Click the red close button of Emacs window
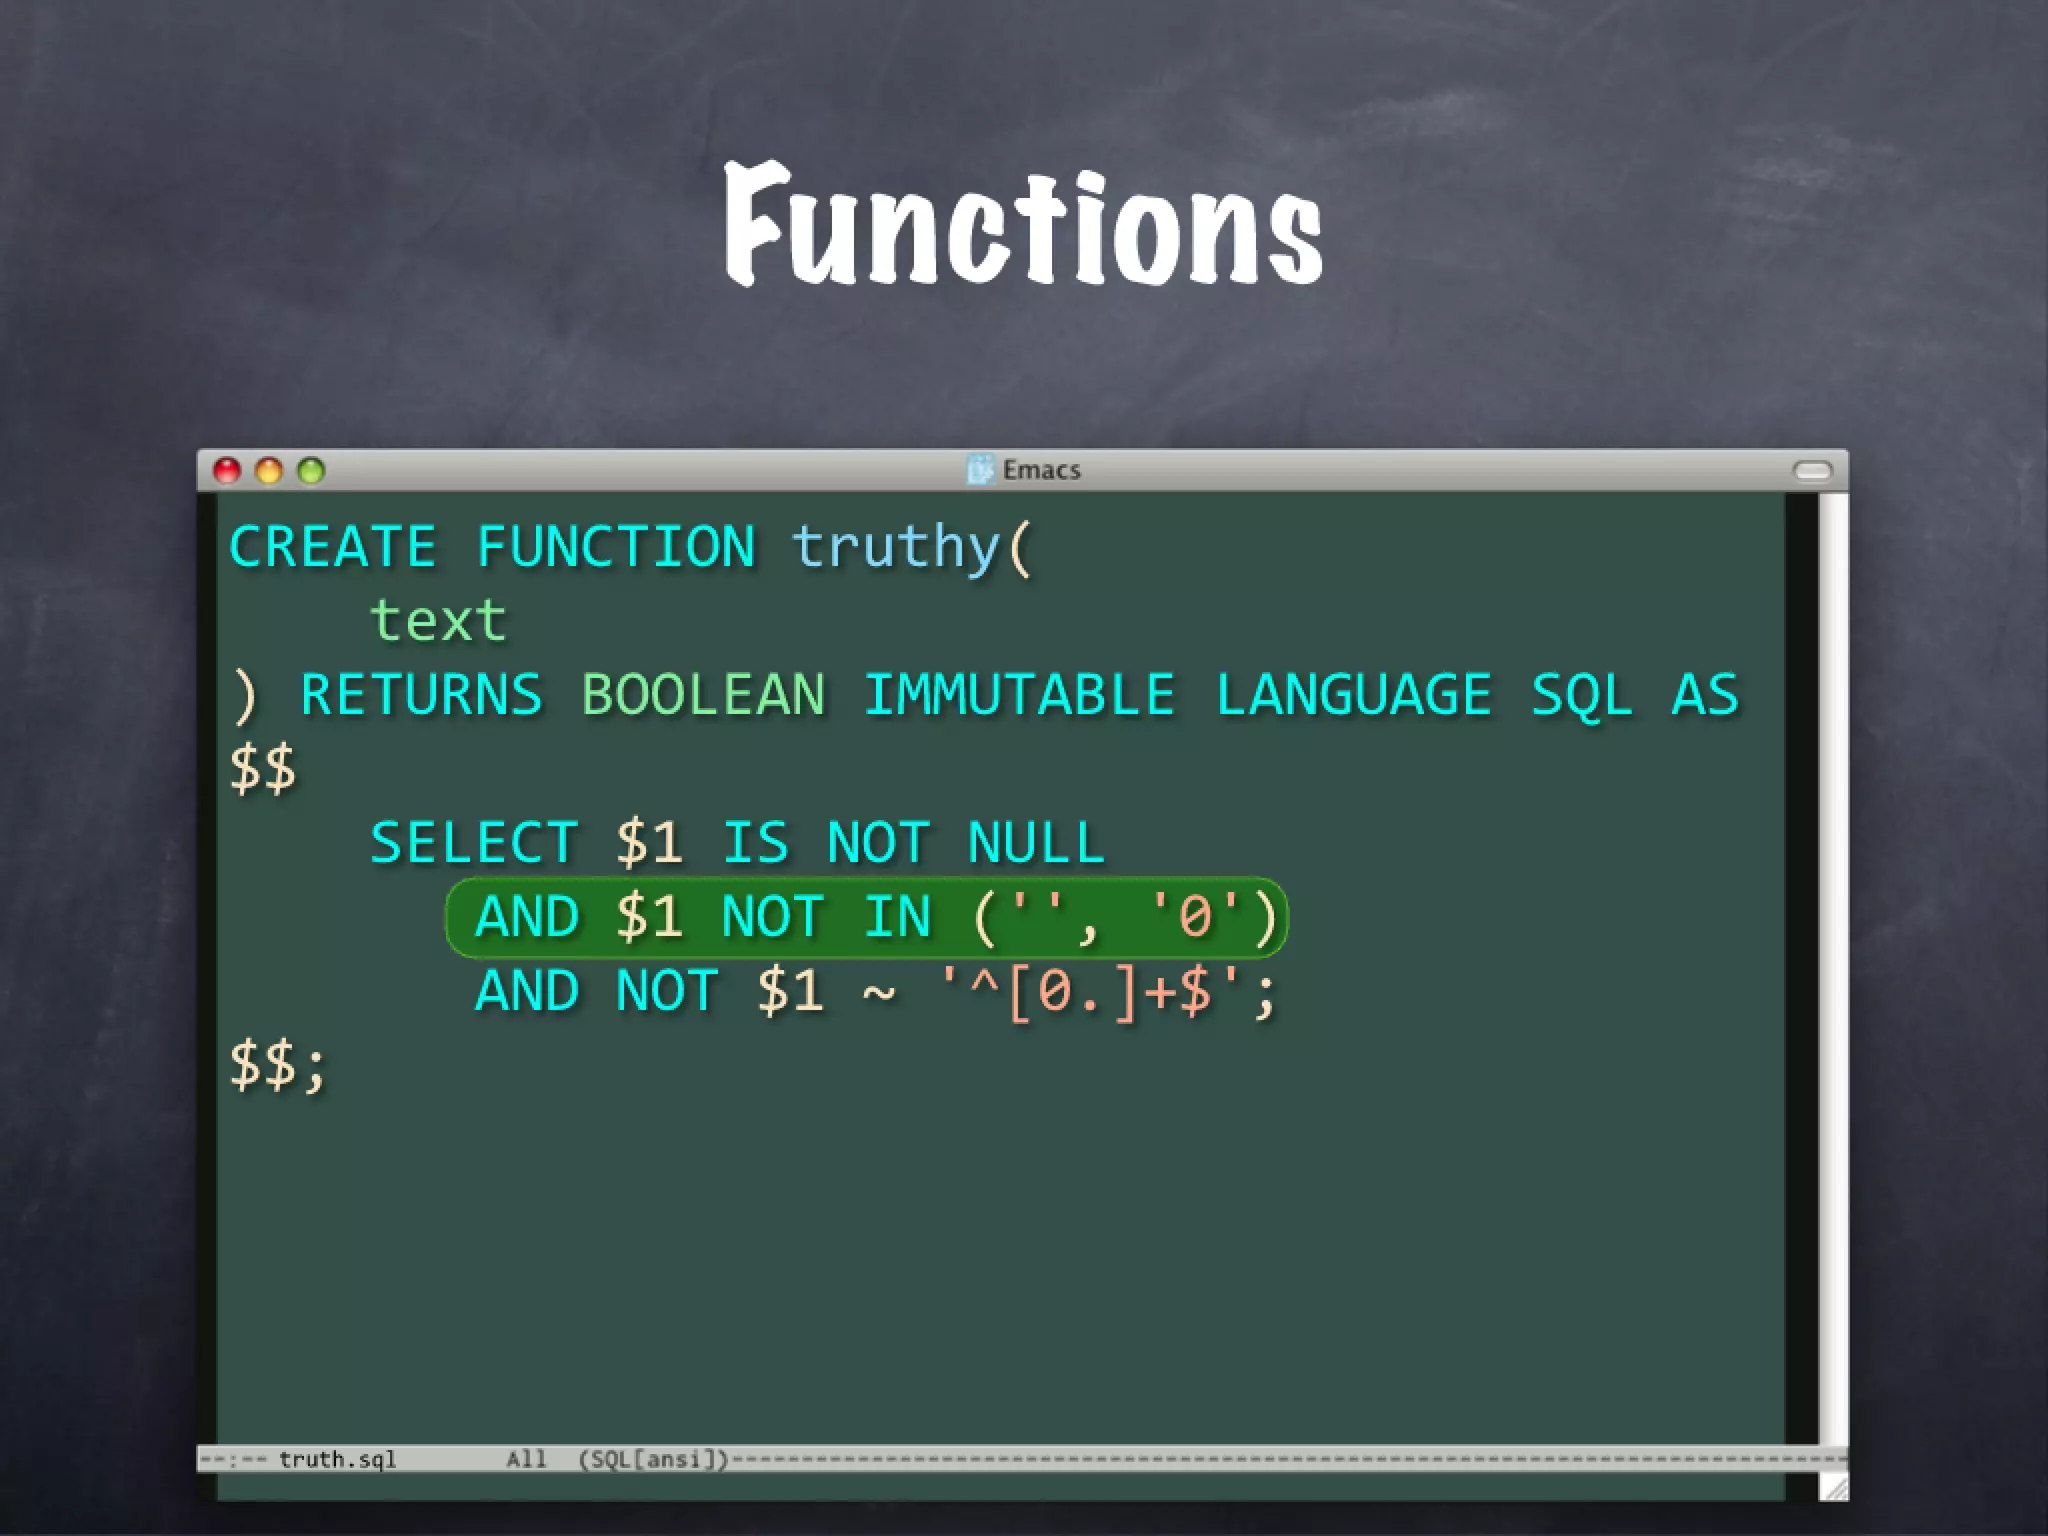The width and height of the screenshot is (2048, 1536). point(227,470)
